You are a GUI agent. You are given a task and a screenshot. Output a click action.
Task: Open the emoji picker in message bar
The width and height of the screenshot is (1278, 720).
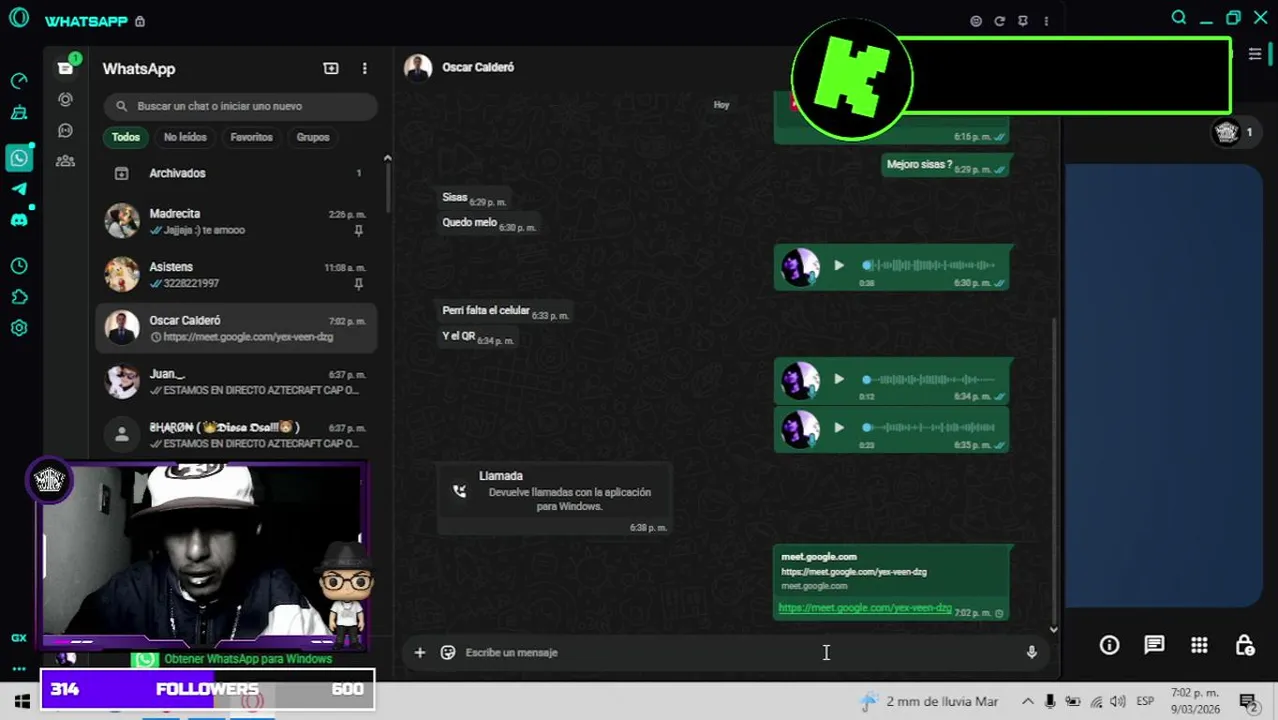(448, 652)
